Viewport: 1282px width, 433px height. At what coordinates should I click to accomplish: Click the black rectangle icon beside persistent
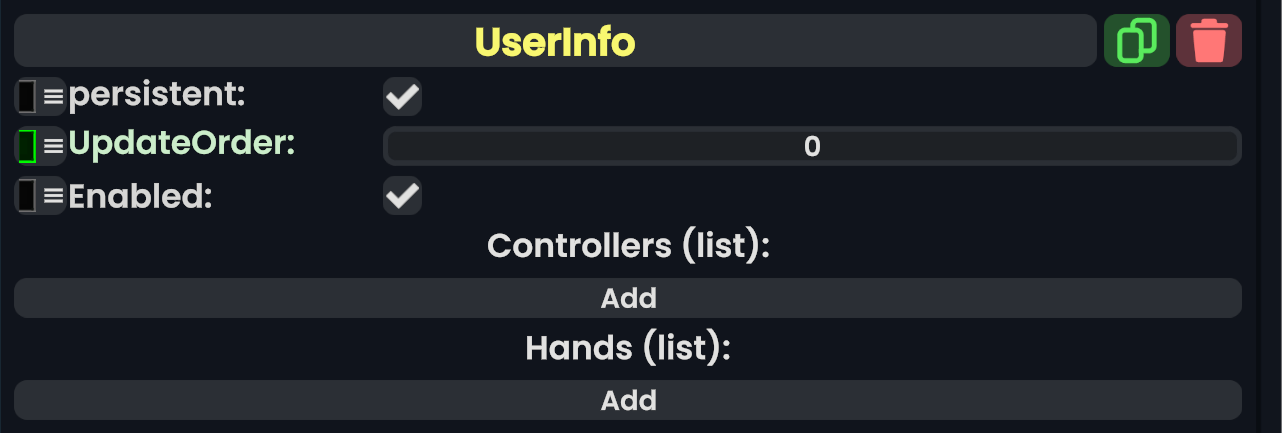(27, 96)
